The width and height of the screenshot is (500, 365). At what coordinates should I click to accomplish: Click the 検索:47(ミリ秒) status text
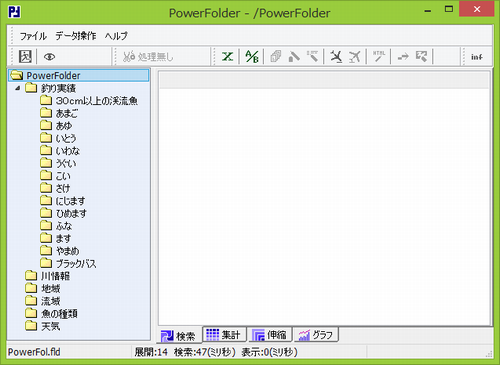click(x=205, y=352)
